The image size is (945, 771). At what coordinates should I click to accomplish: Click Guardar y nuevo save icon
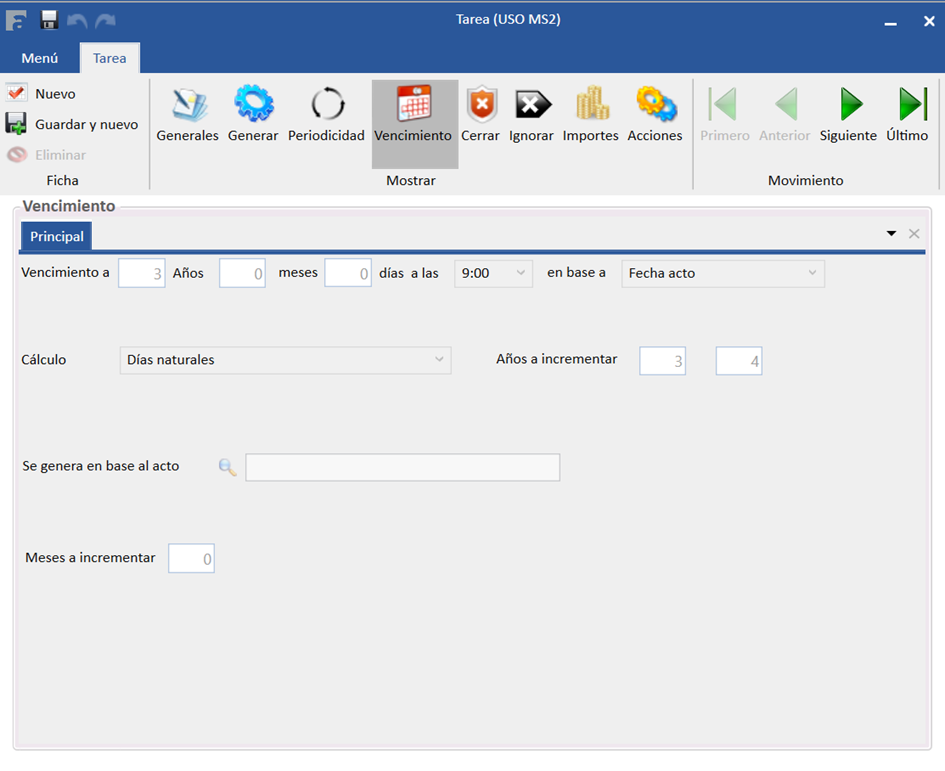pos(16,124)
